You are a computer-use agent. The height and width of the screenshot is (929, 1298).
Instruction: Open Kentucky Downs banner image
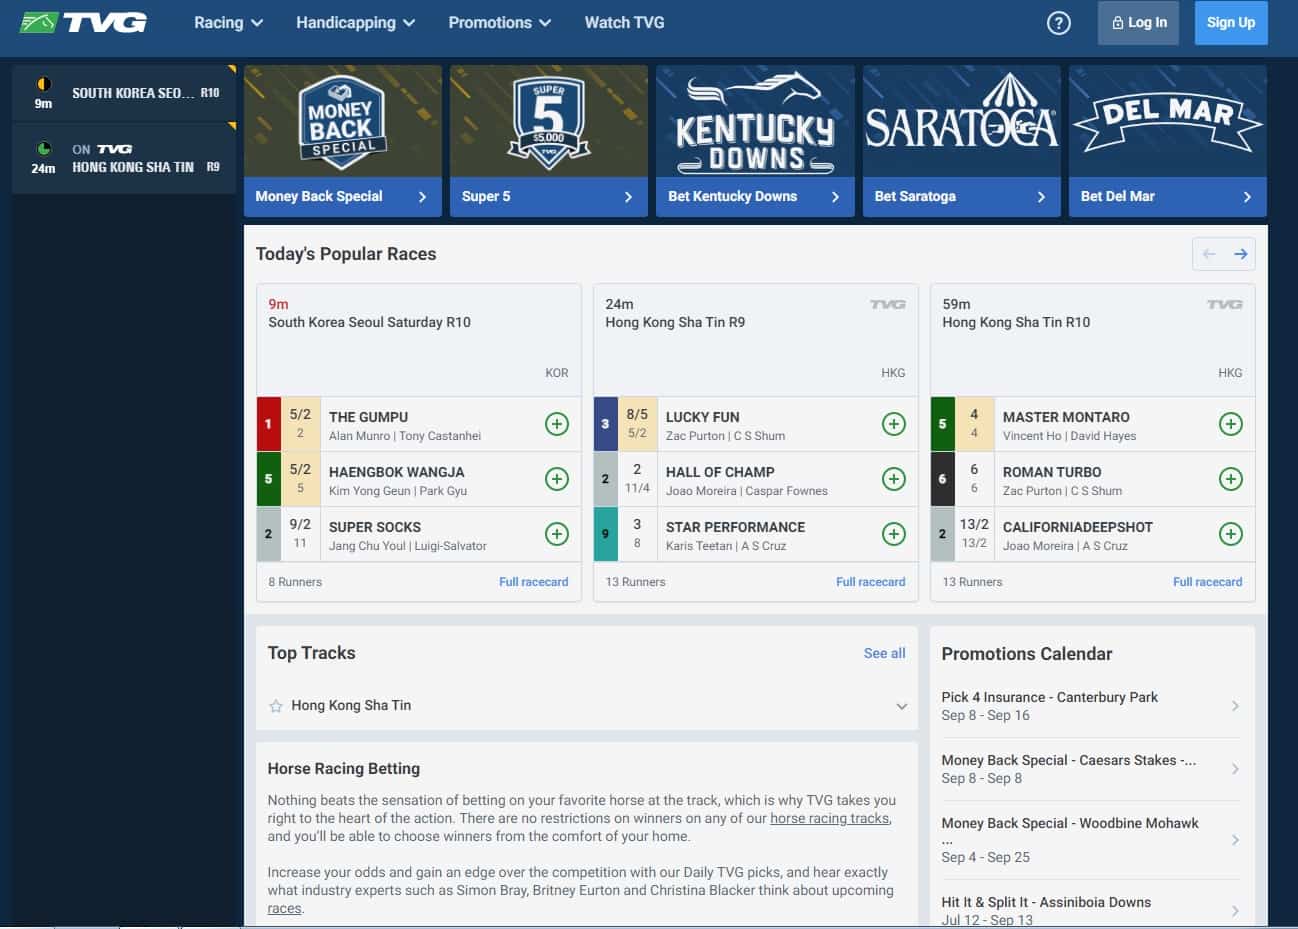point(755,121)
